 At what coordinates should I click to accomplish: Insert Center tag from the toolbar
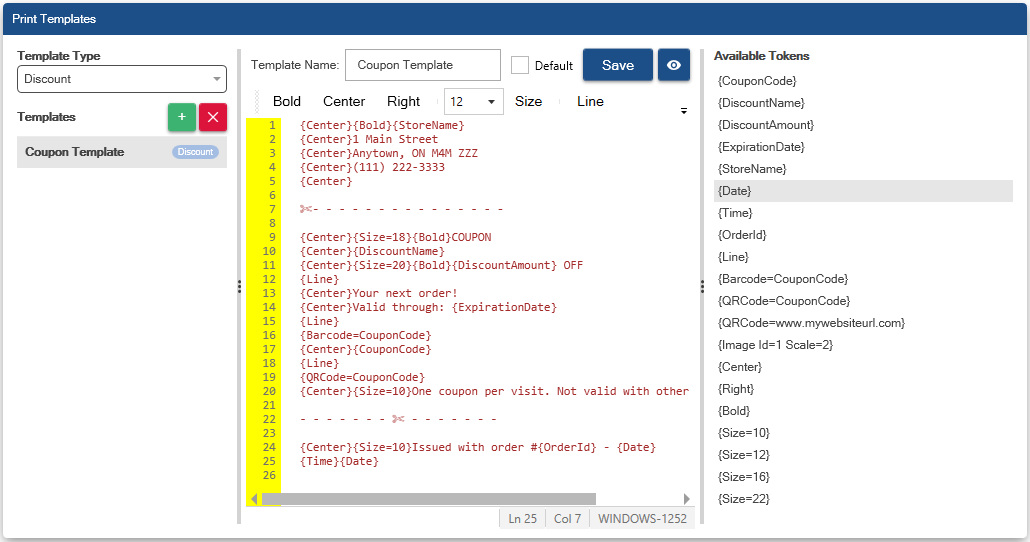pos(344,102)
